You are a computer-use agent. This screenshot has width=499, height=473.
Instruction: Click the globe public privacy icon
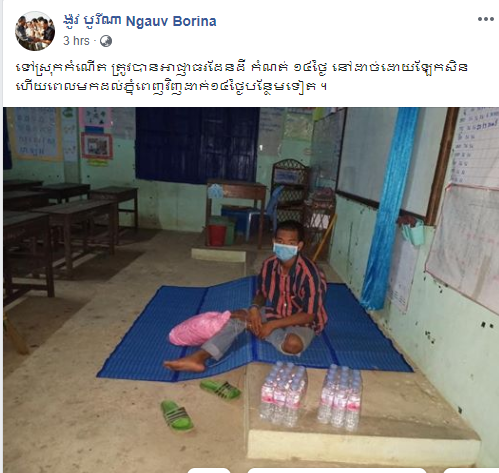pyautogui.click(x=106, y=41)
